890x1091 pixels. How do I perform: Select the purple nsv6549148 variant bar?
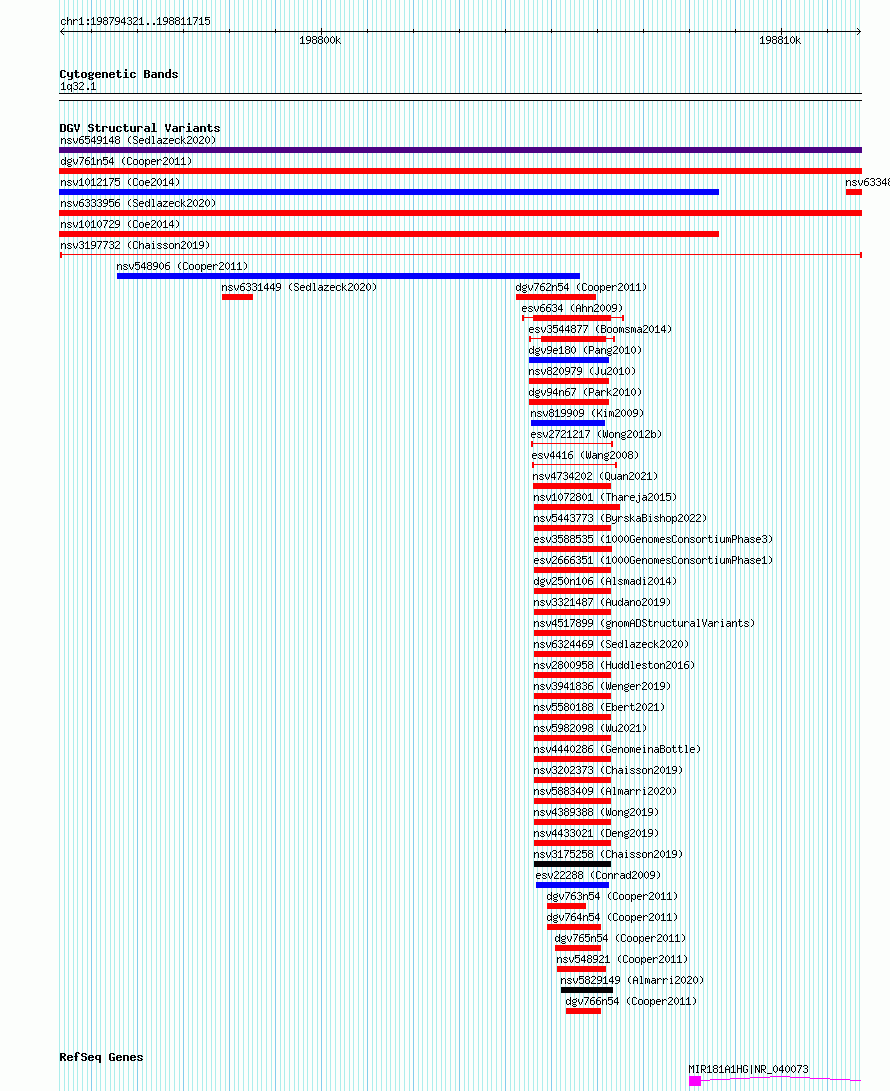click(461, 150)
